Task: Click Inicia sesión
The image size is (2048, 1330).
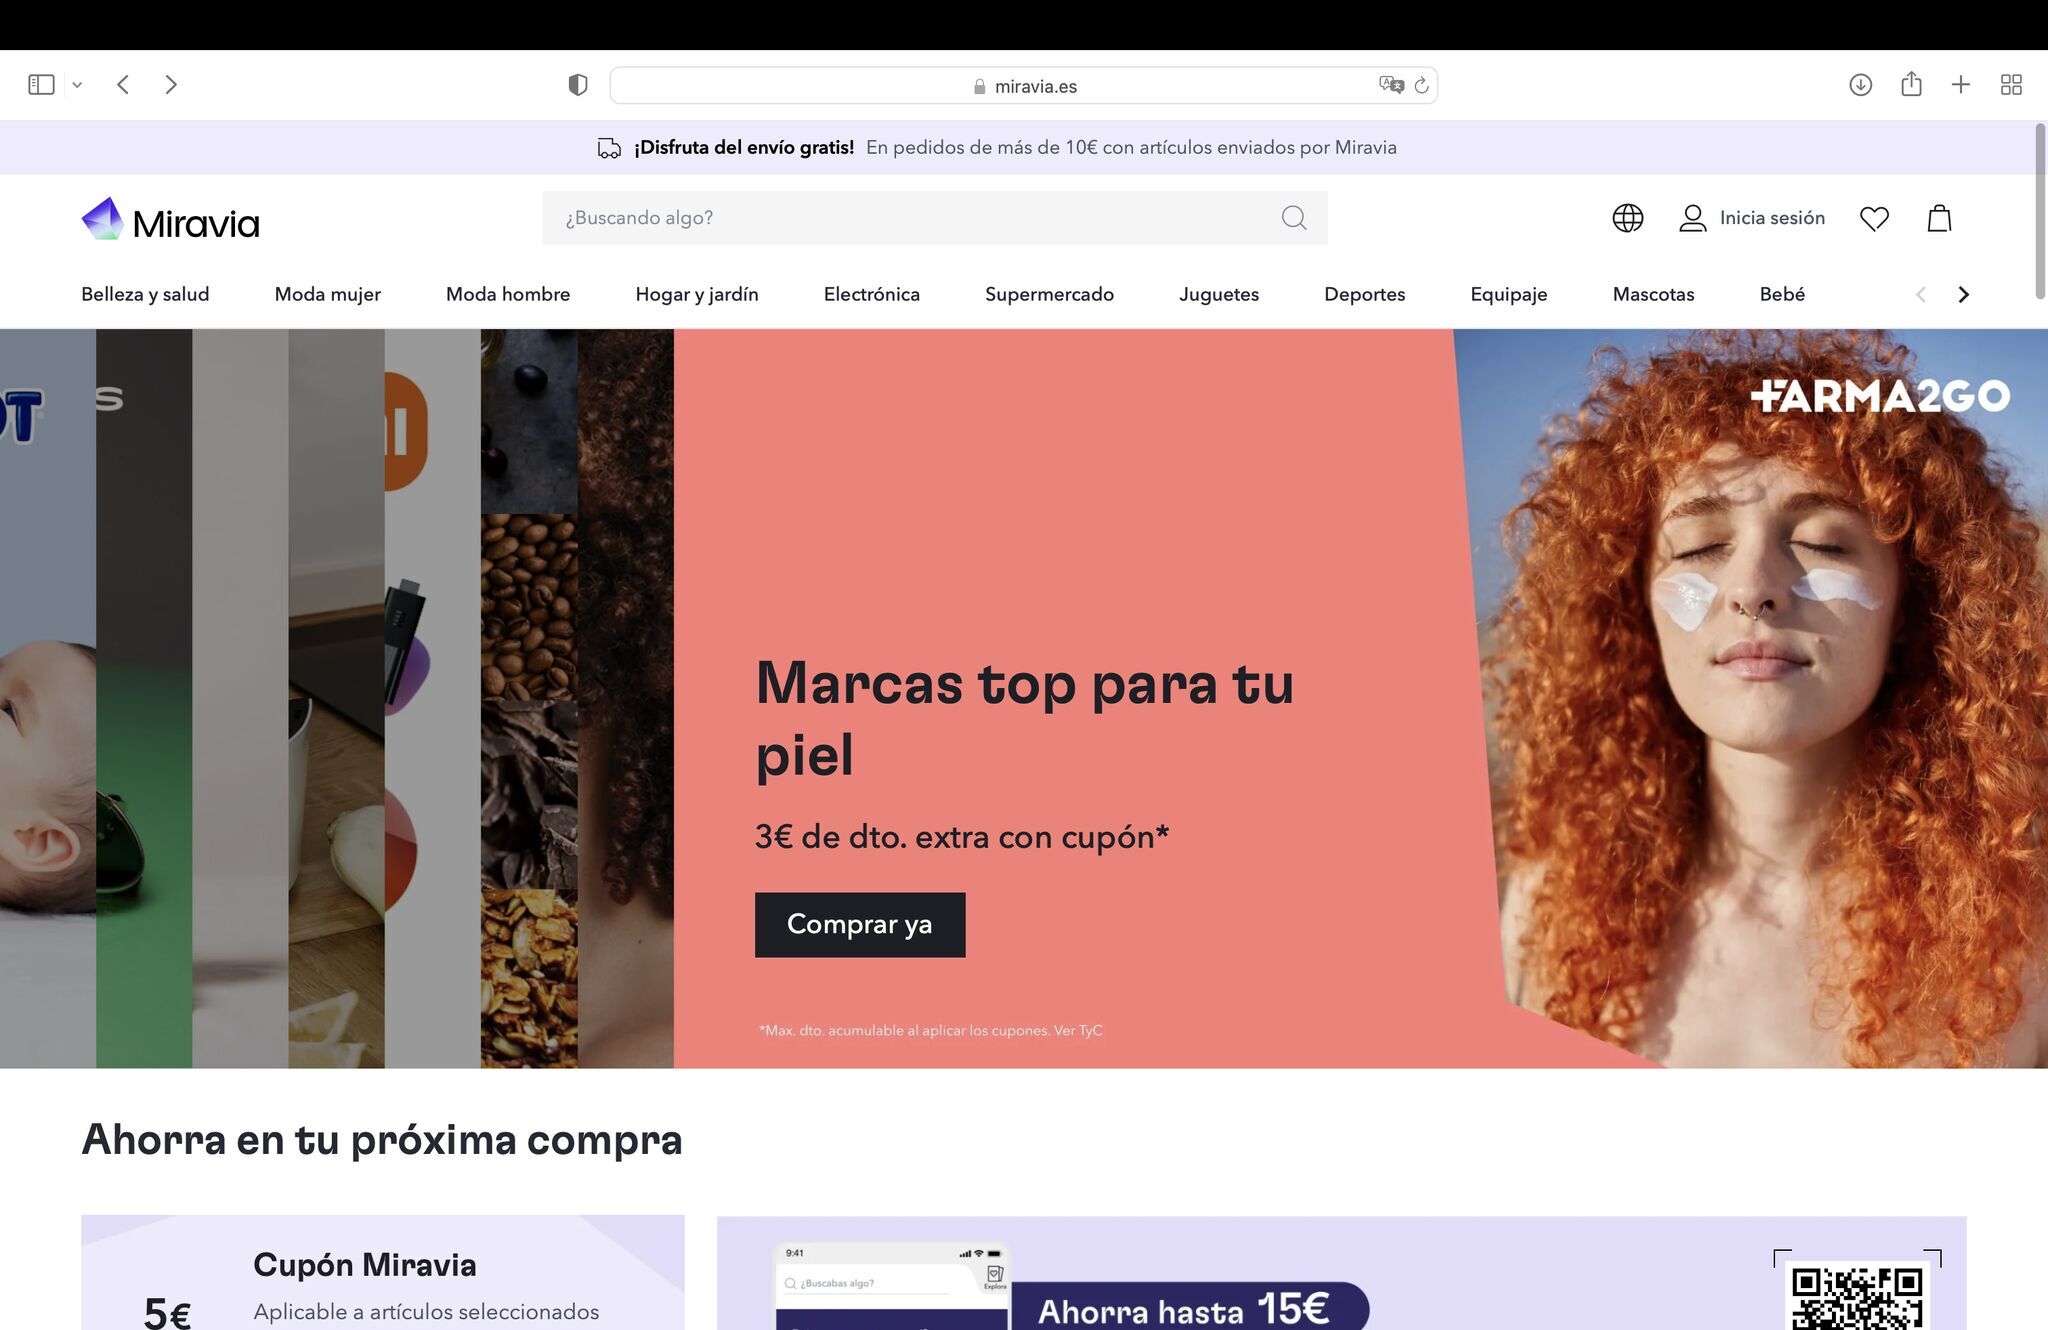Action: pyautogui.click(x=1772, y=218)
